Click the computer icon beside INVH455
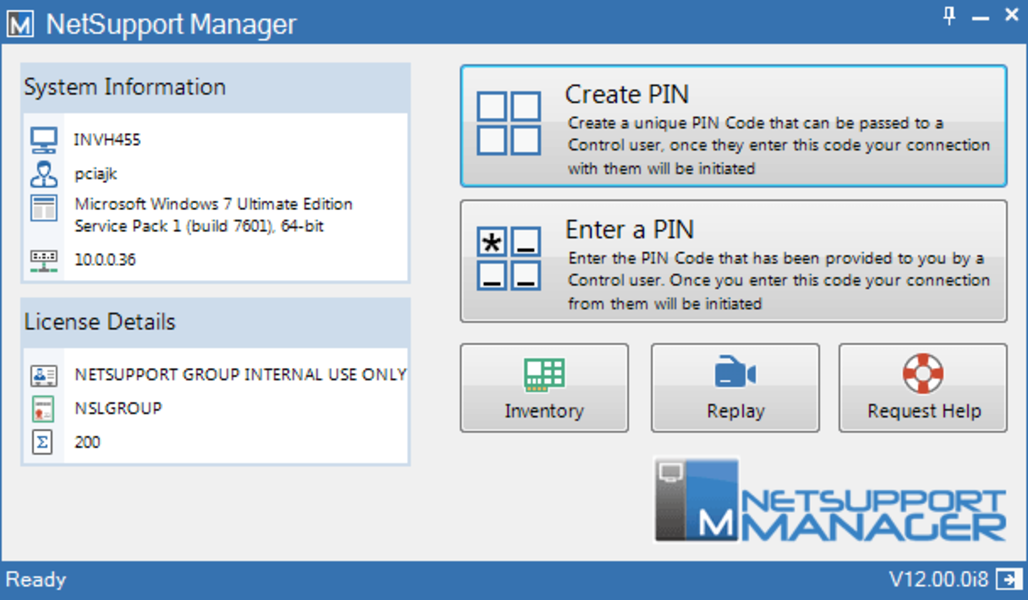 (44, 140)
